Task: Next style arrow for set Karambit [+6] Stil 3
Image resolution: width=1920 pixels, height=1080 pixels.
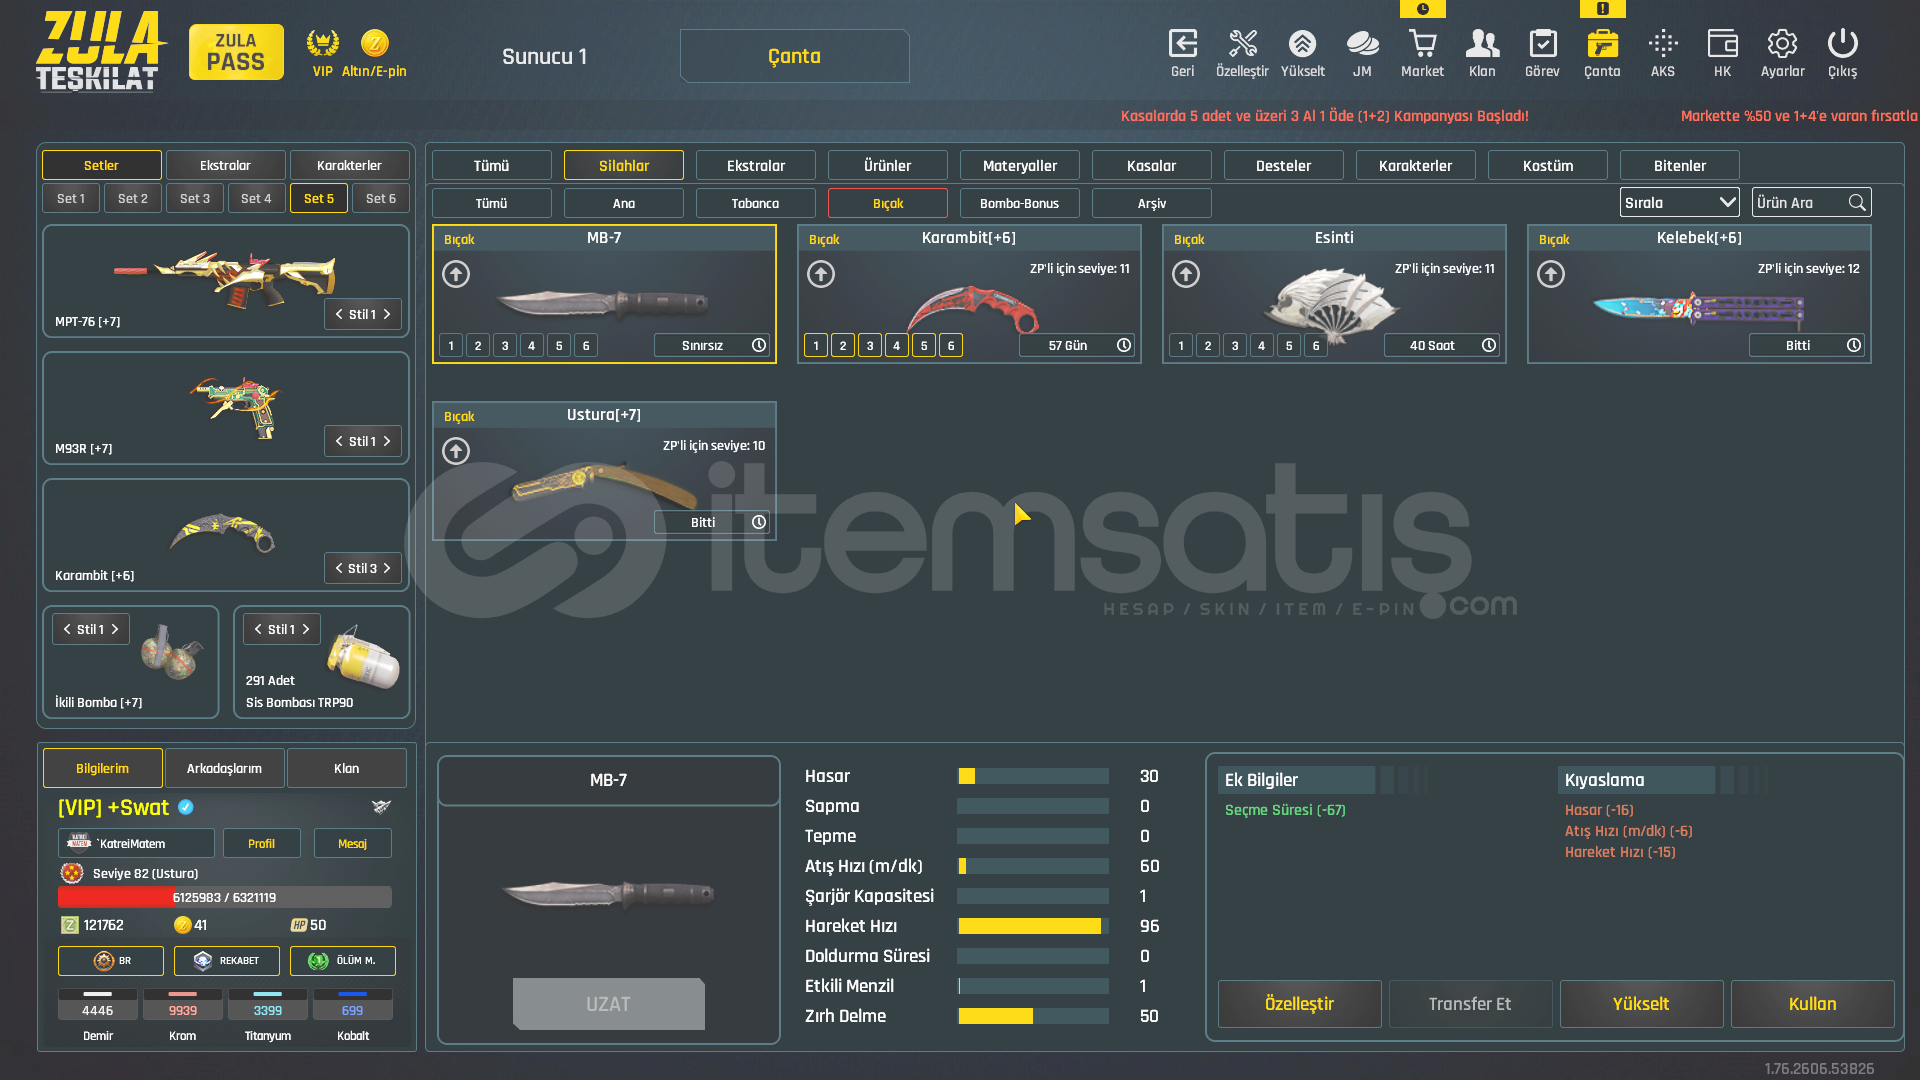Action: tap(388, 568)
